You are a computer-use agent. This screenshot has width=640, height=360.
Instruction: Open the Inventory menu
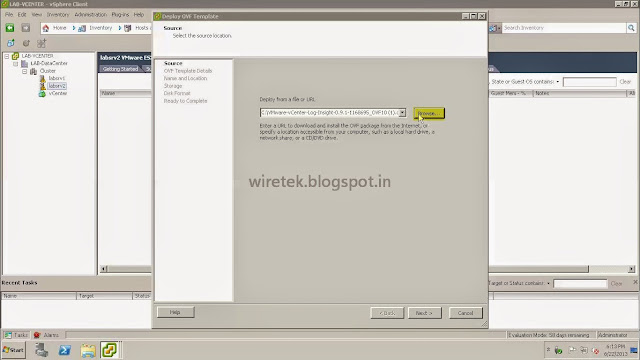58,14
